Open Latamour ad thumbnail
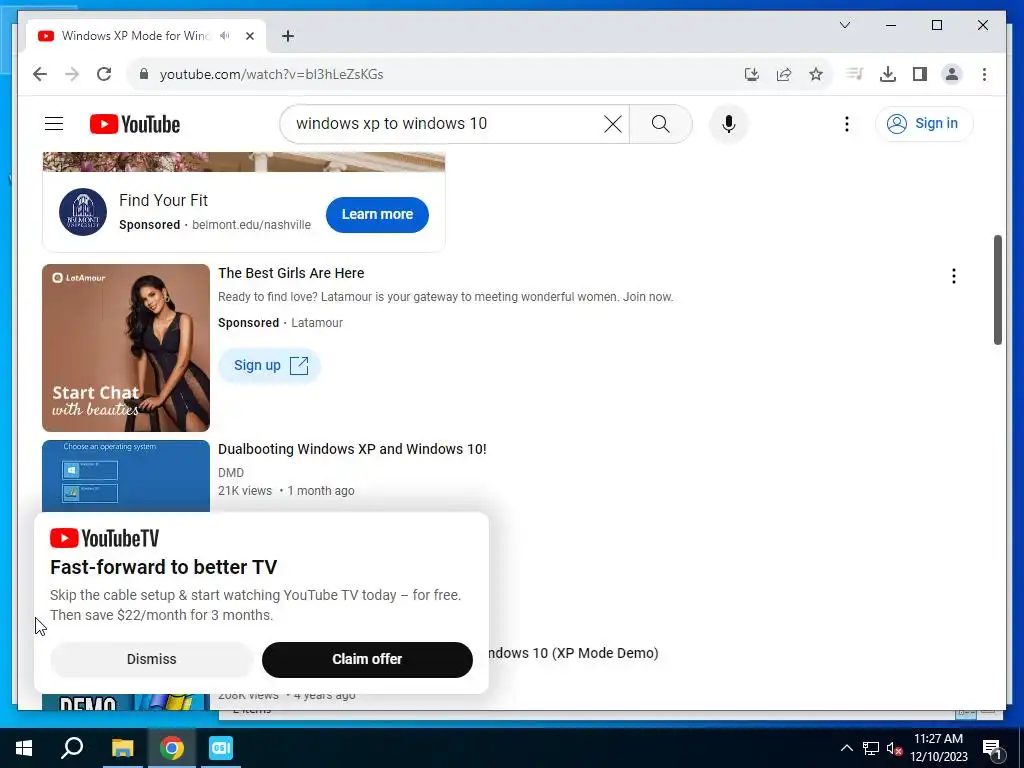Screen dimensions: 1024x768 [x=126, y=347]
